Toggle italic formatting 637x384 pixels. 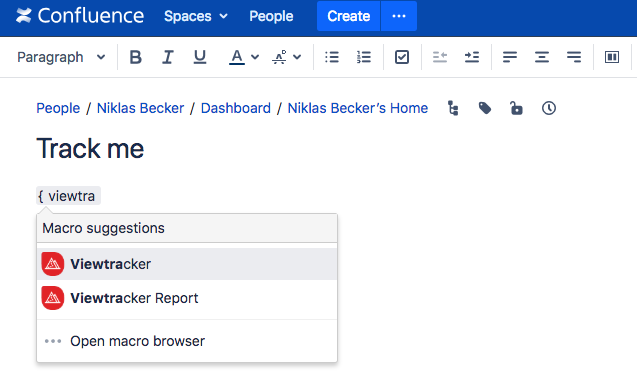point(167,57)
